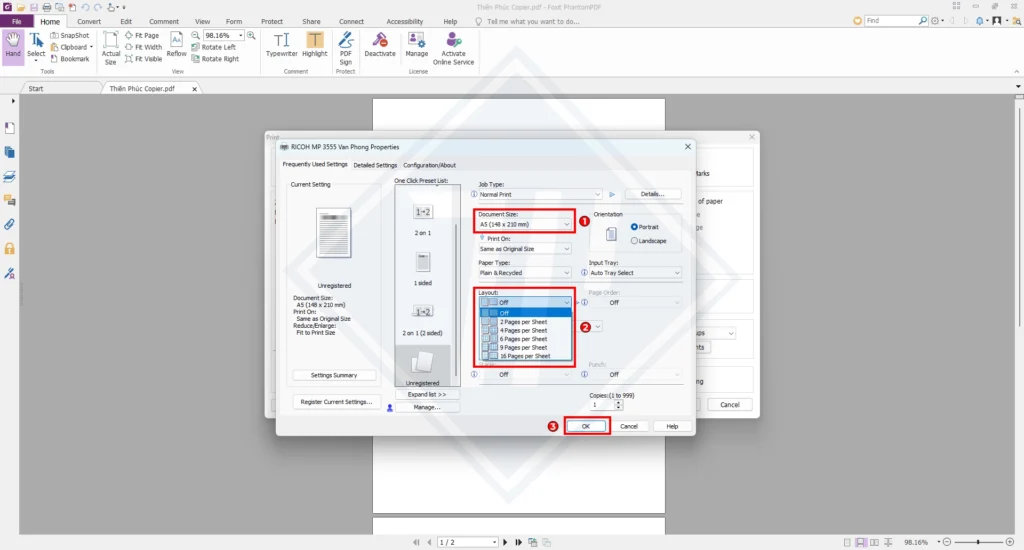
Task: Click Cancel in printer properties dialog
Action: pyautogui.click(x=629, y=426)
